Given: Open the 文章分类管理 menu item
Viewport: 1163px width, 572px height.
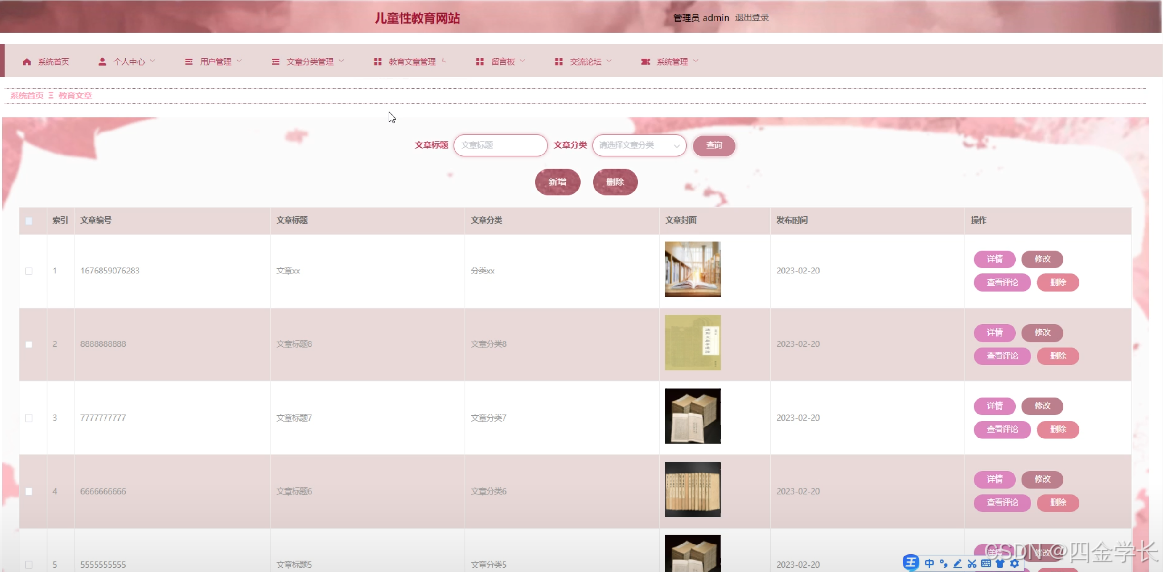Looking at the screenshot, I should (308, 62).
